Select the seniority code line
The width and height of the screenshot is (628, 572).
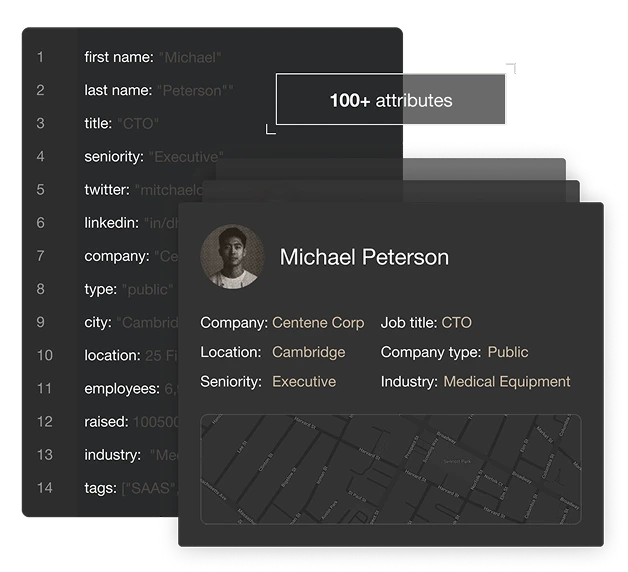[x=154, y=156]
